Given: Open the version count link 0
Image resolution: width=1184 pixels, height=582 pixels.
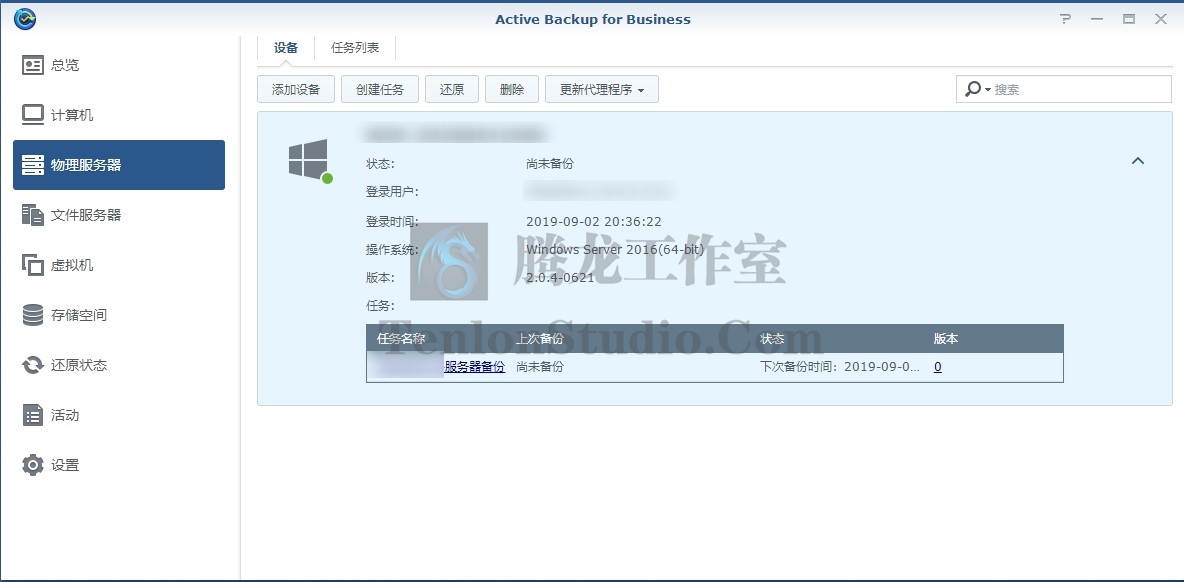Looking at the screenshot, I should point(938,368).
